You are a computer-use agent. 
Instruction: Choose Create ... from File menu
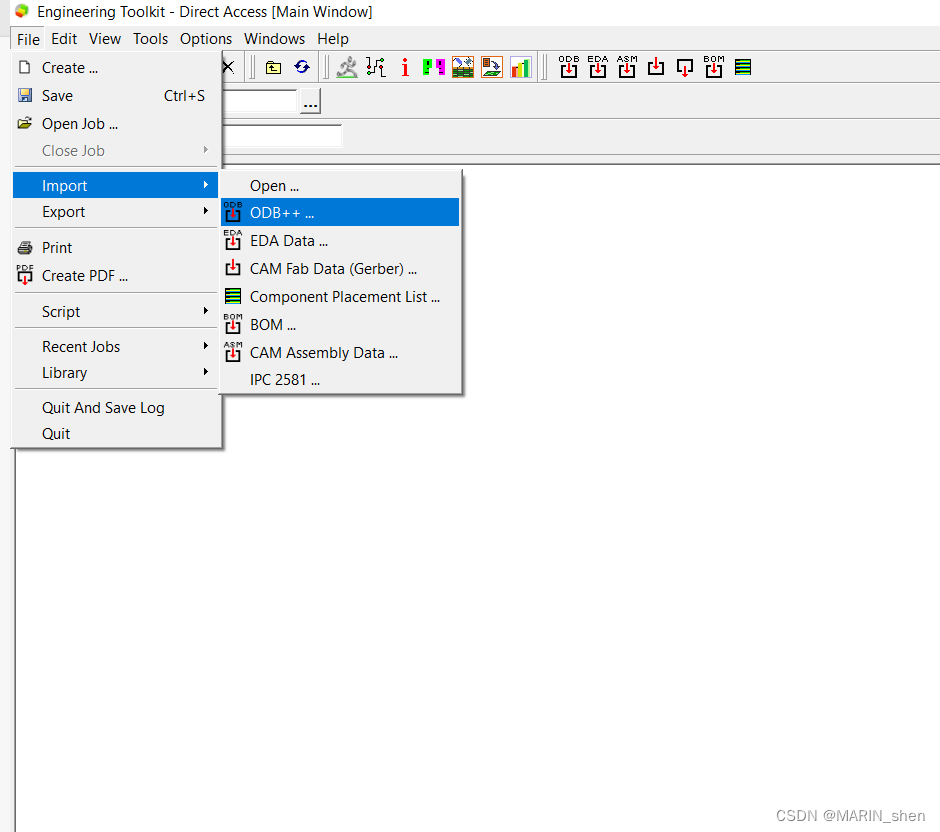117,68
